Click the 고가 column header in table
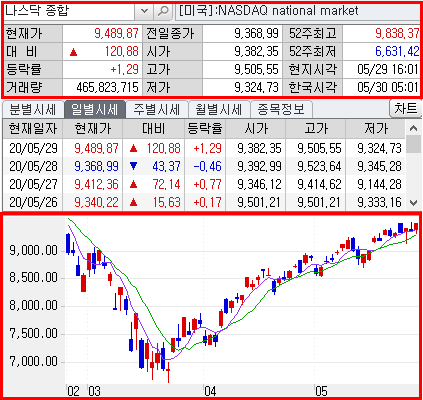The image size is (423, 400). pos(316,129)
